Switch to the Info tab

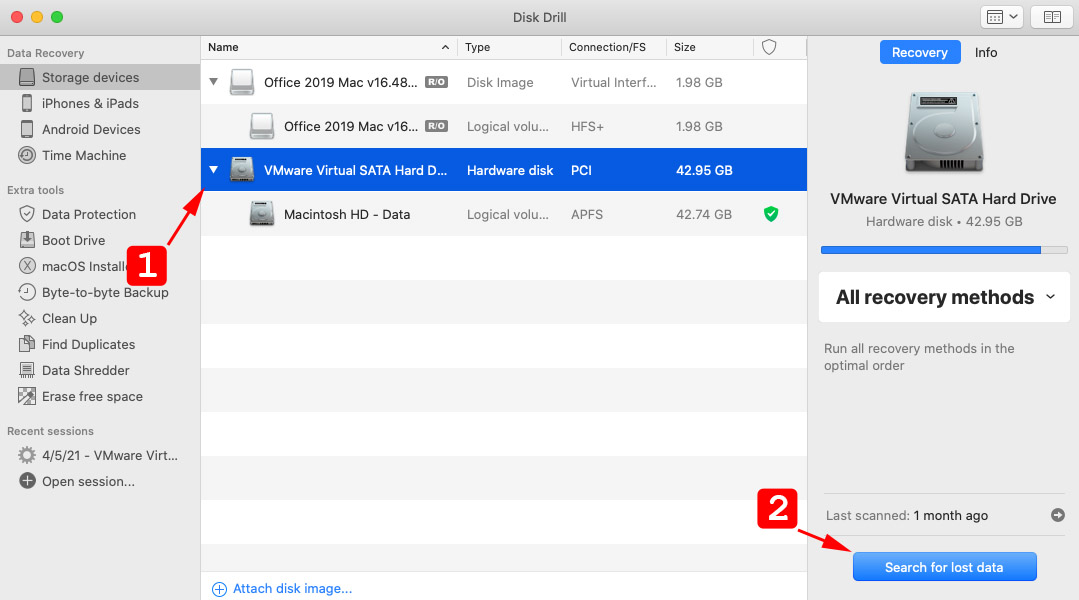[985, 52]
